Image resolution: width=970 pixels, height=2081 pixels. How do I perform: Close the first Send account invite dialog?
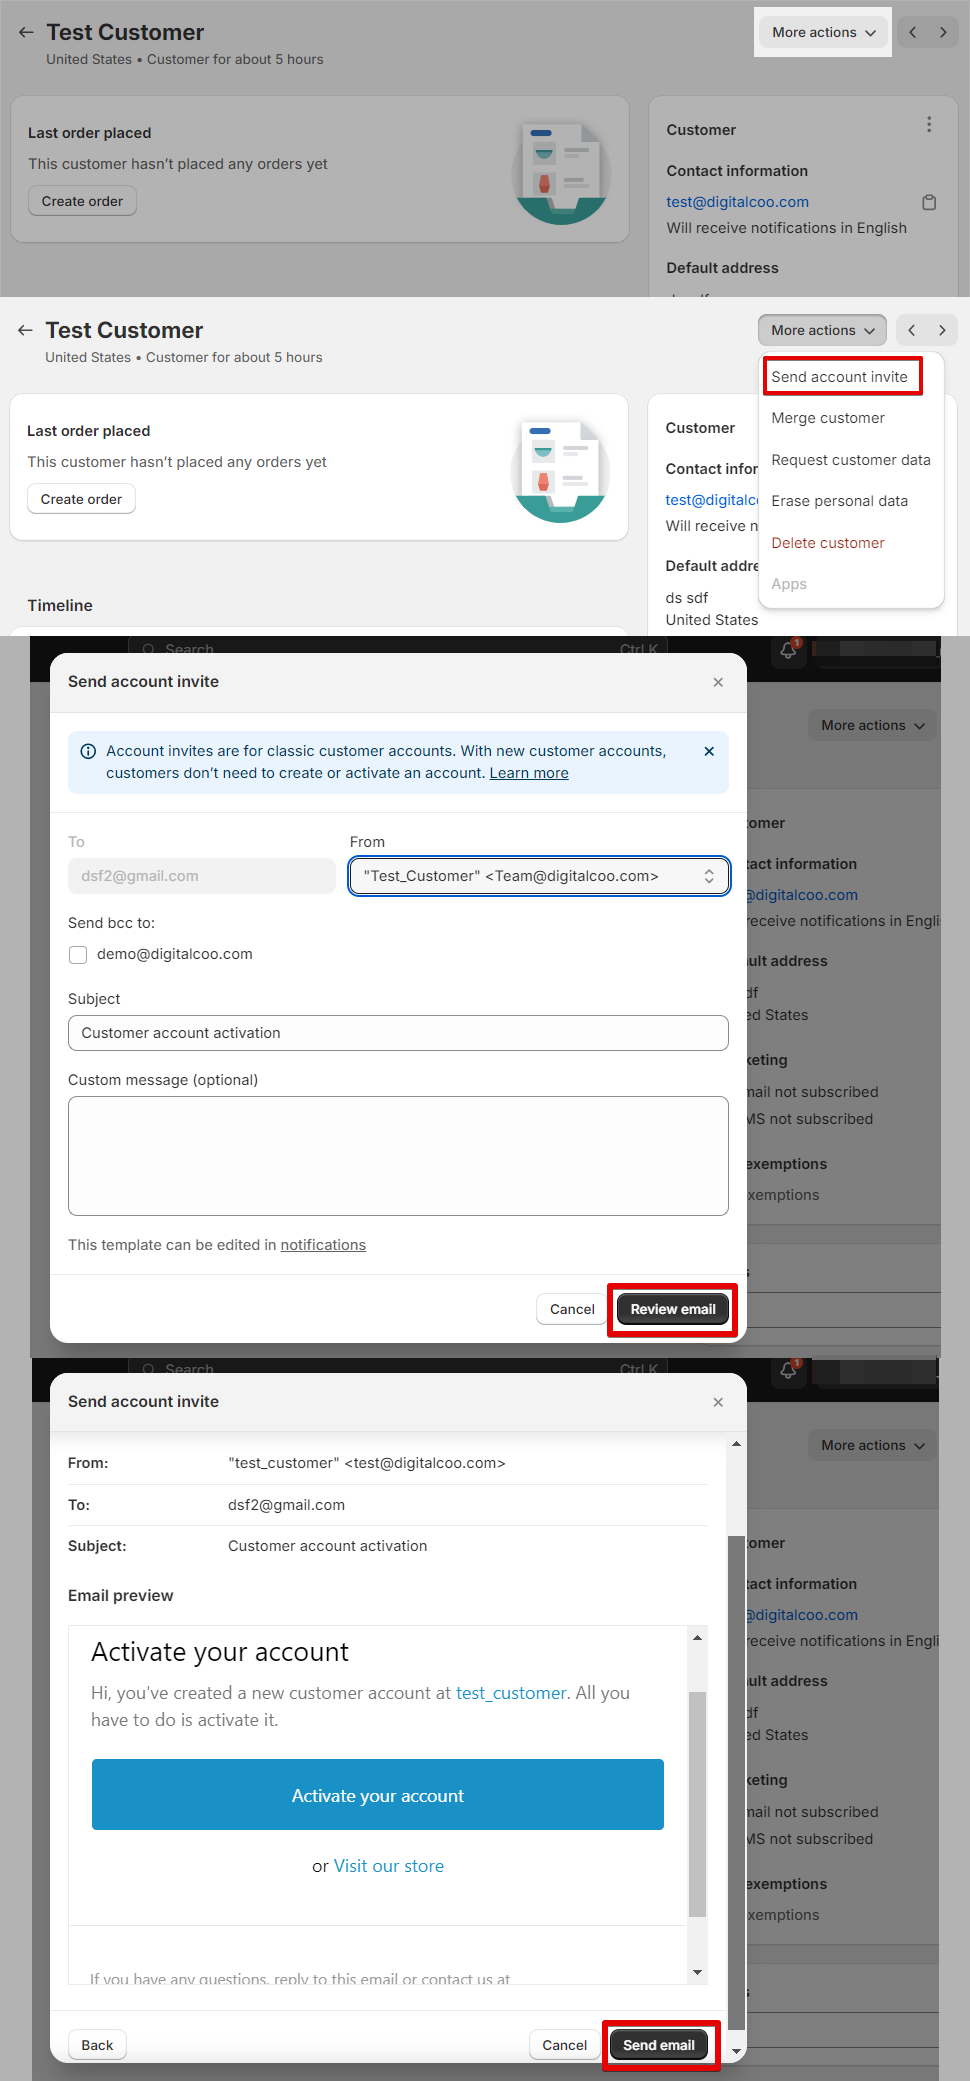[x=718, y=682]
